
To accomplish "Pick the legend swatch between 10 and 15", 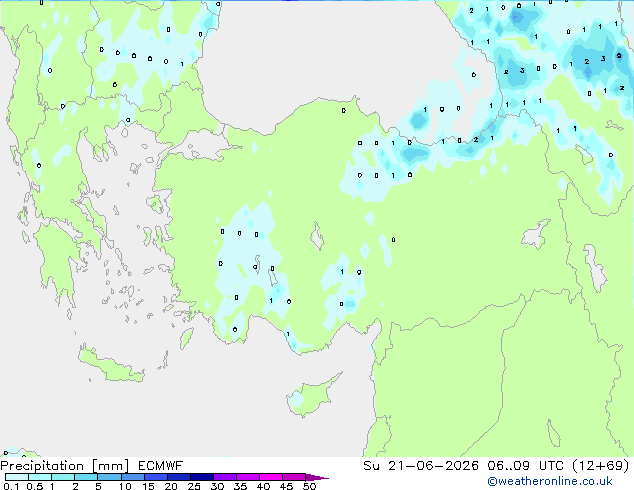I will (x=133, y=477).
